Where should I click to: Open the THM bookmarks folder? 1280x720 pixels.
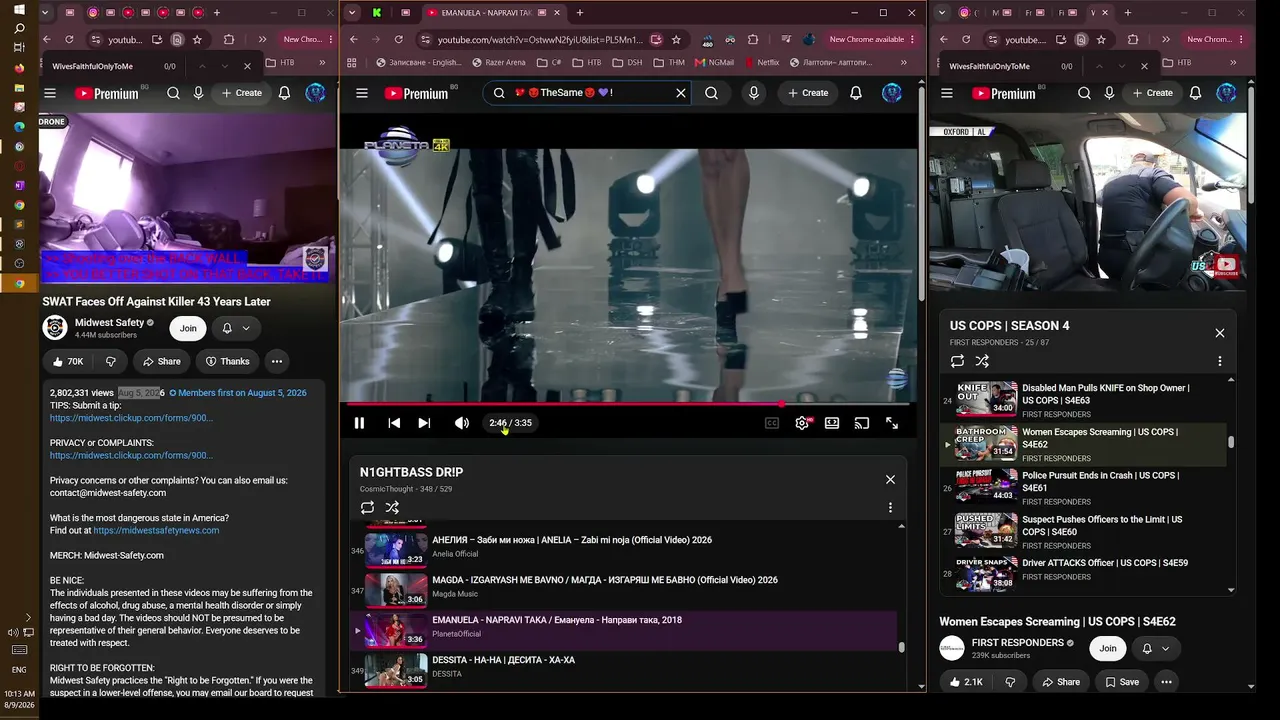click(x=668, y=62)
